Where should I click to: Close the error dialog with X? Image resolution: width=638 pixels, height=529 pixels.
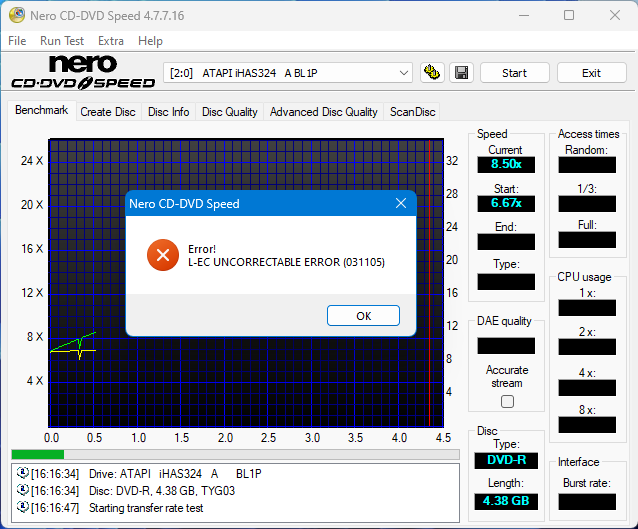click(401, 203)
